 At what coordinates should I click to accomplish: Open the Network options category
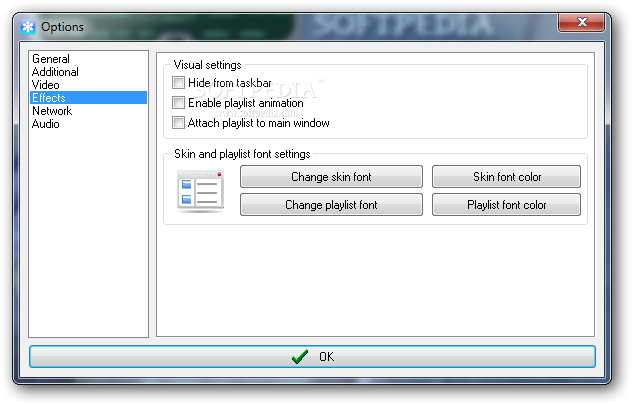tap(88, 111)
